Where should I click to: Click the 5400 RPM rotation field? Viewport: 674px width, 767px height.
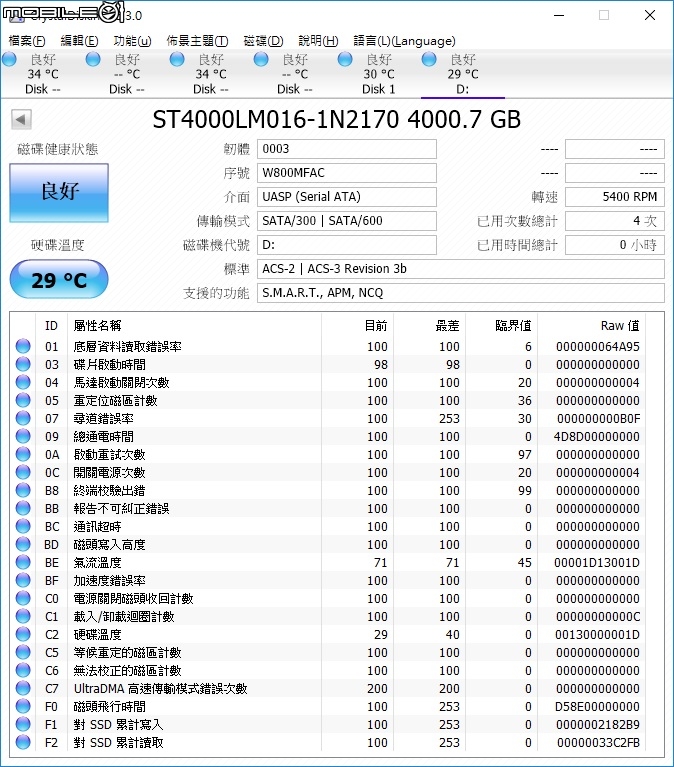[x=615, y=197]
